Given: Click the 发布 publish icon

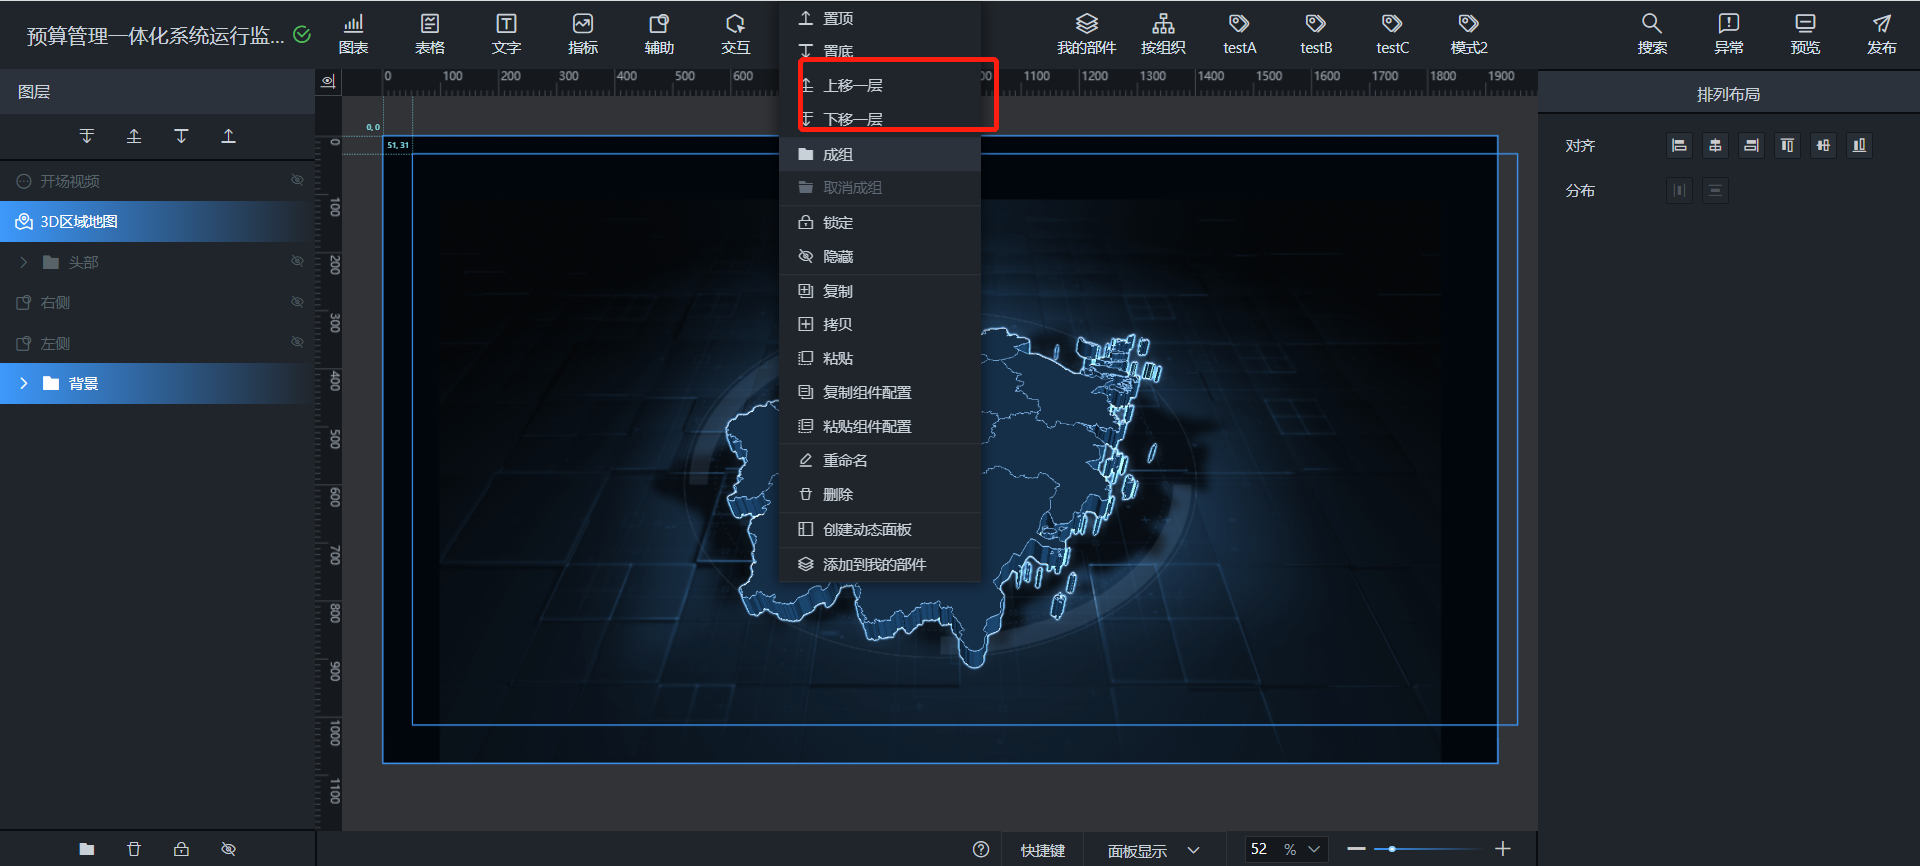Looking at the screenshot, I should (1881, 33).
